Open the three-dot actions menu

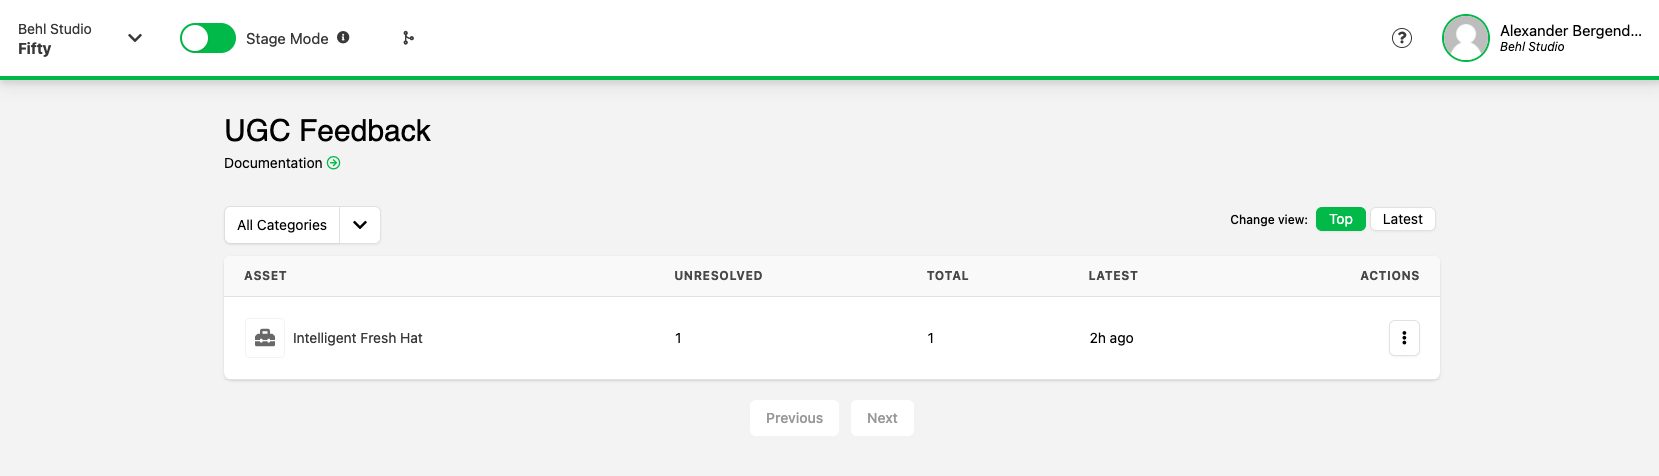1404,338
